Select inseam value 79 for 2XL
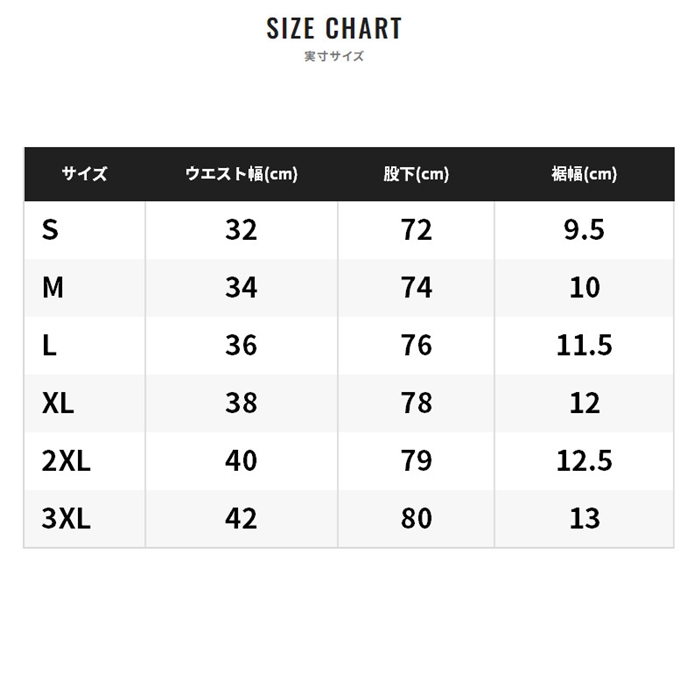The image size is (700, 700). pos(415,460)
